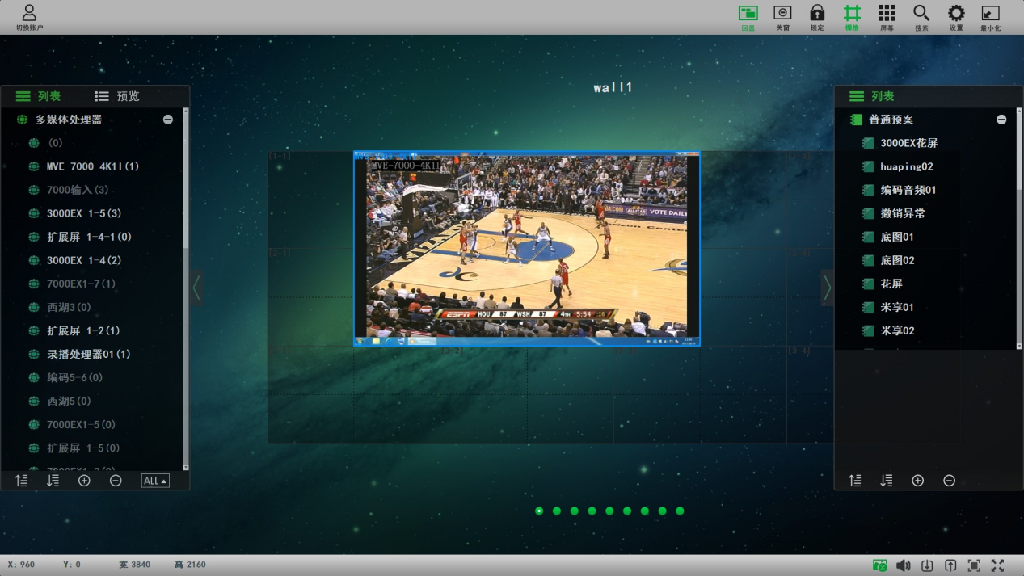Go to the last wall page dot
Screen dimensions: 1024x576
coord(680,511)
